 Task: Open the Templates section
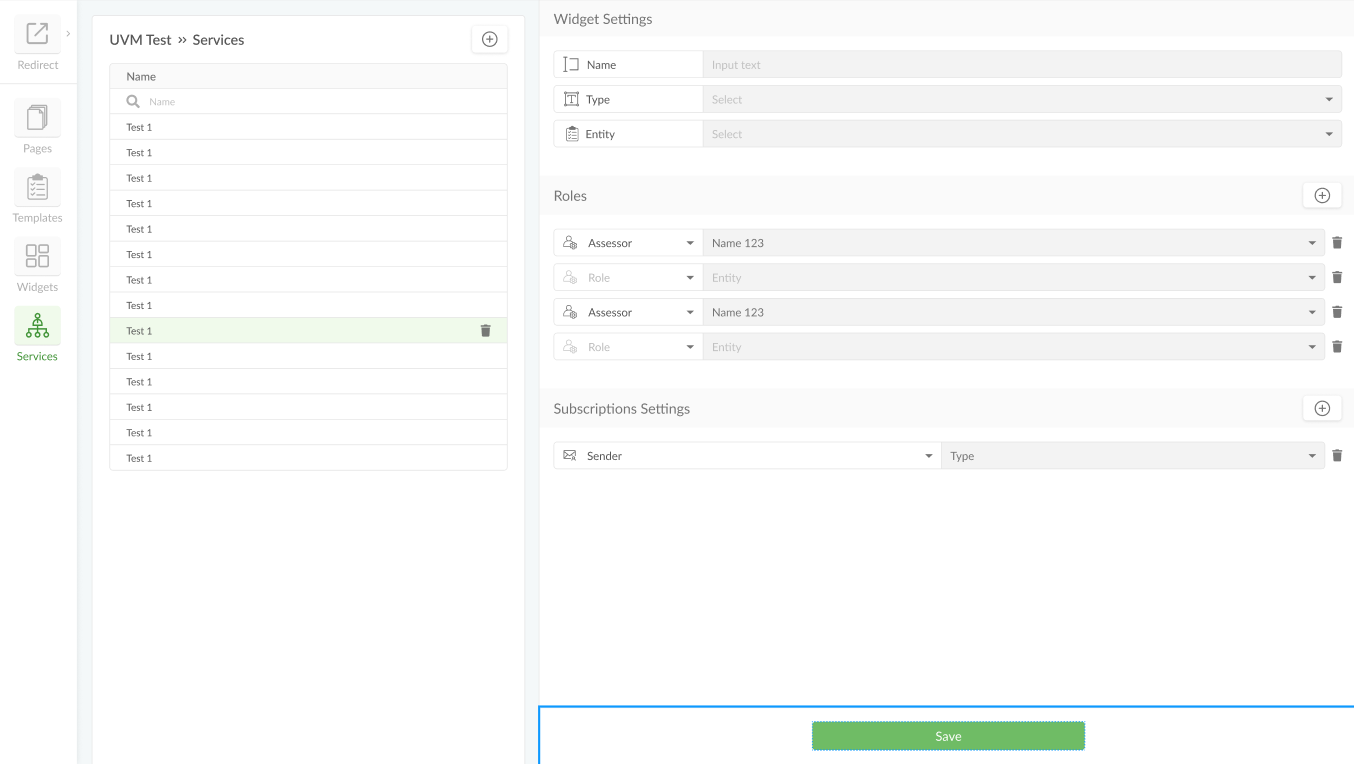tap(37, 187)
